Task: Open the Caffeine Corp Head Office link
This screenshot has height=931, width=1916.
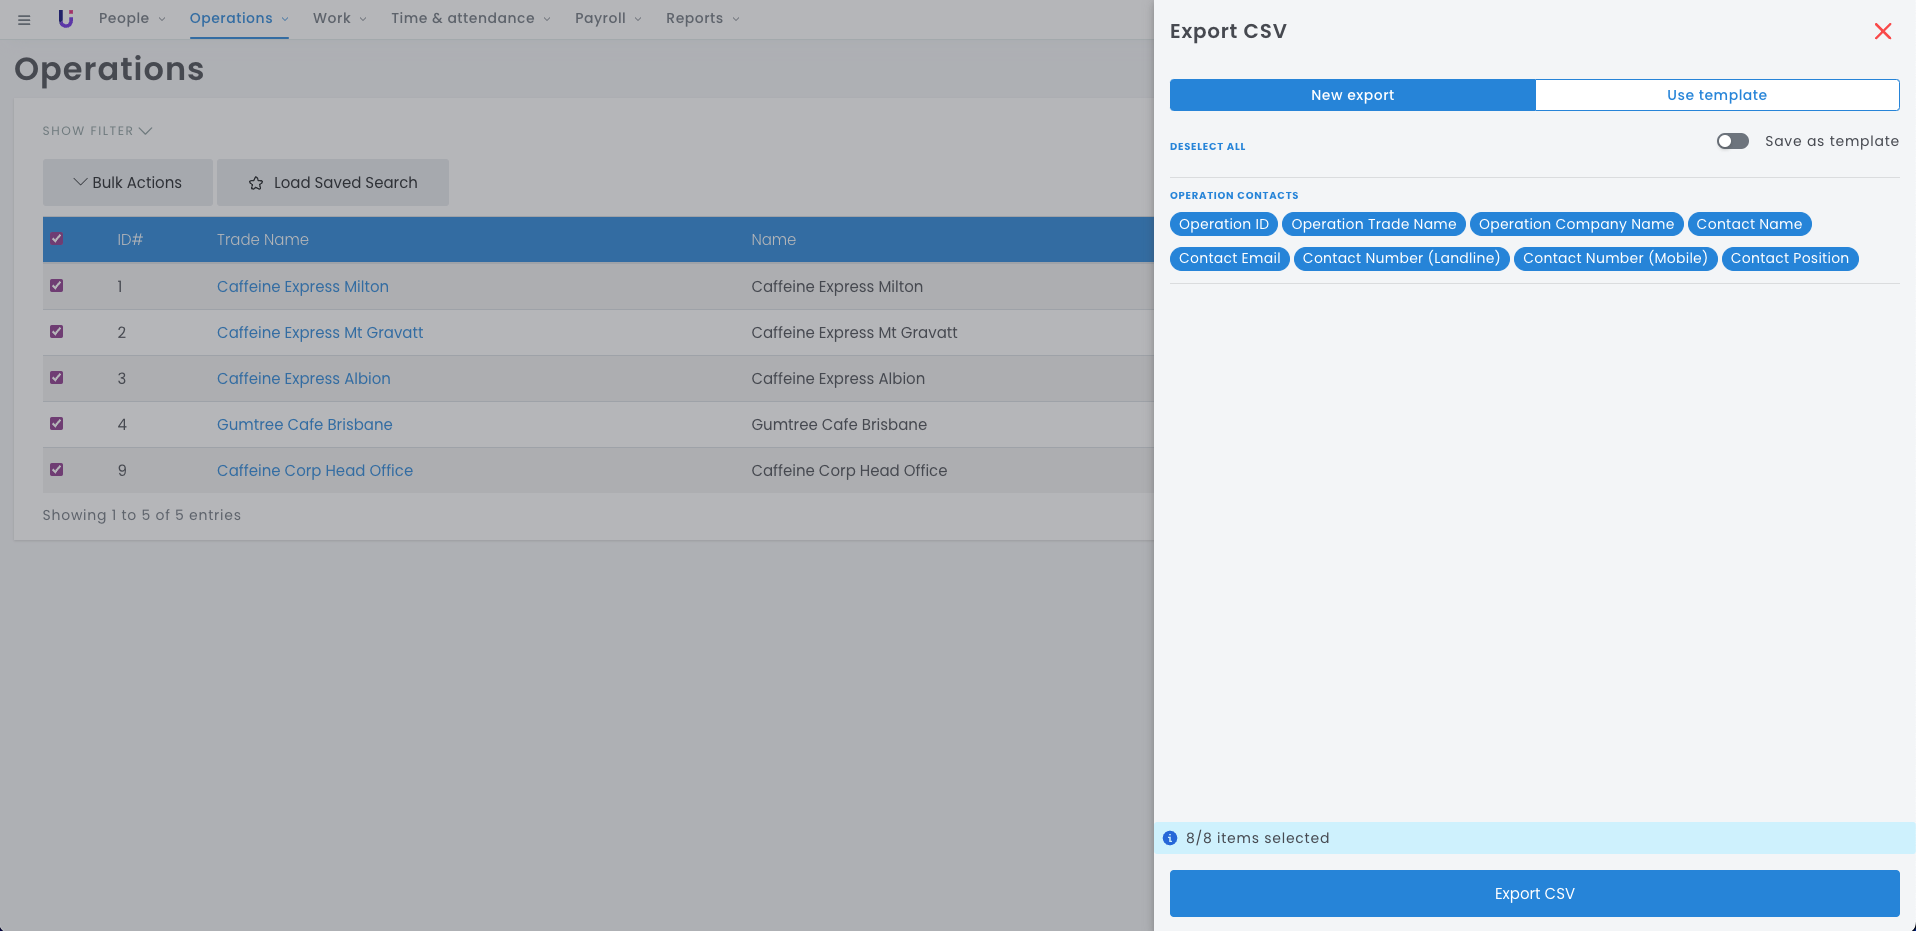Action: 315,470
